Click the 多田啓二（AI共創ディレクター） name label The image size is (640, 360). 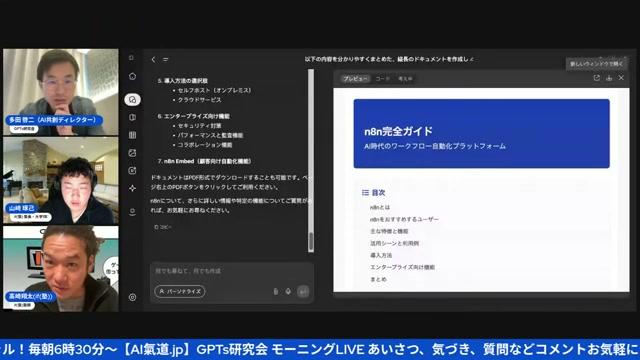point(53,120)
